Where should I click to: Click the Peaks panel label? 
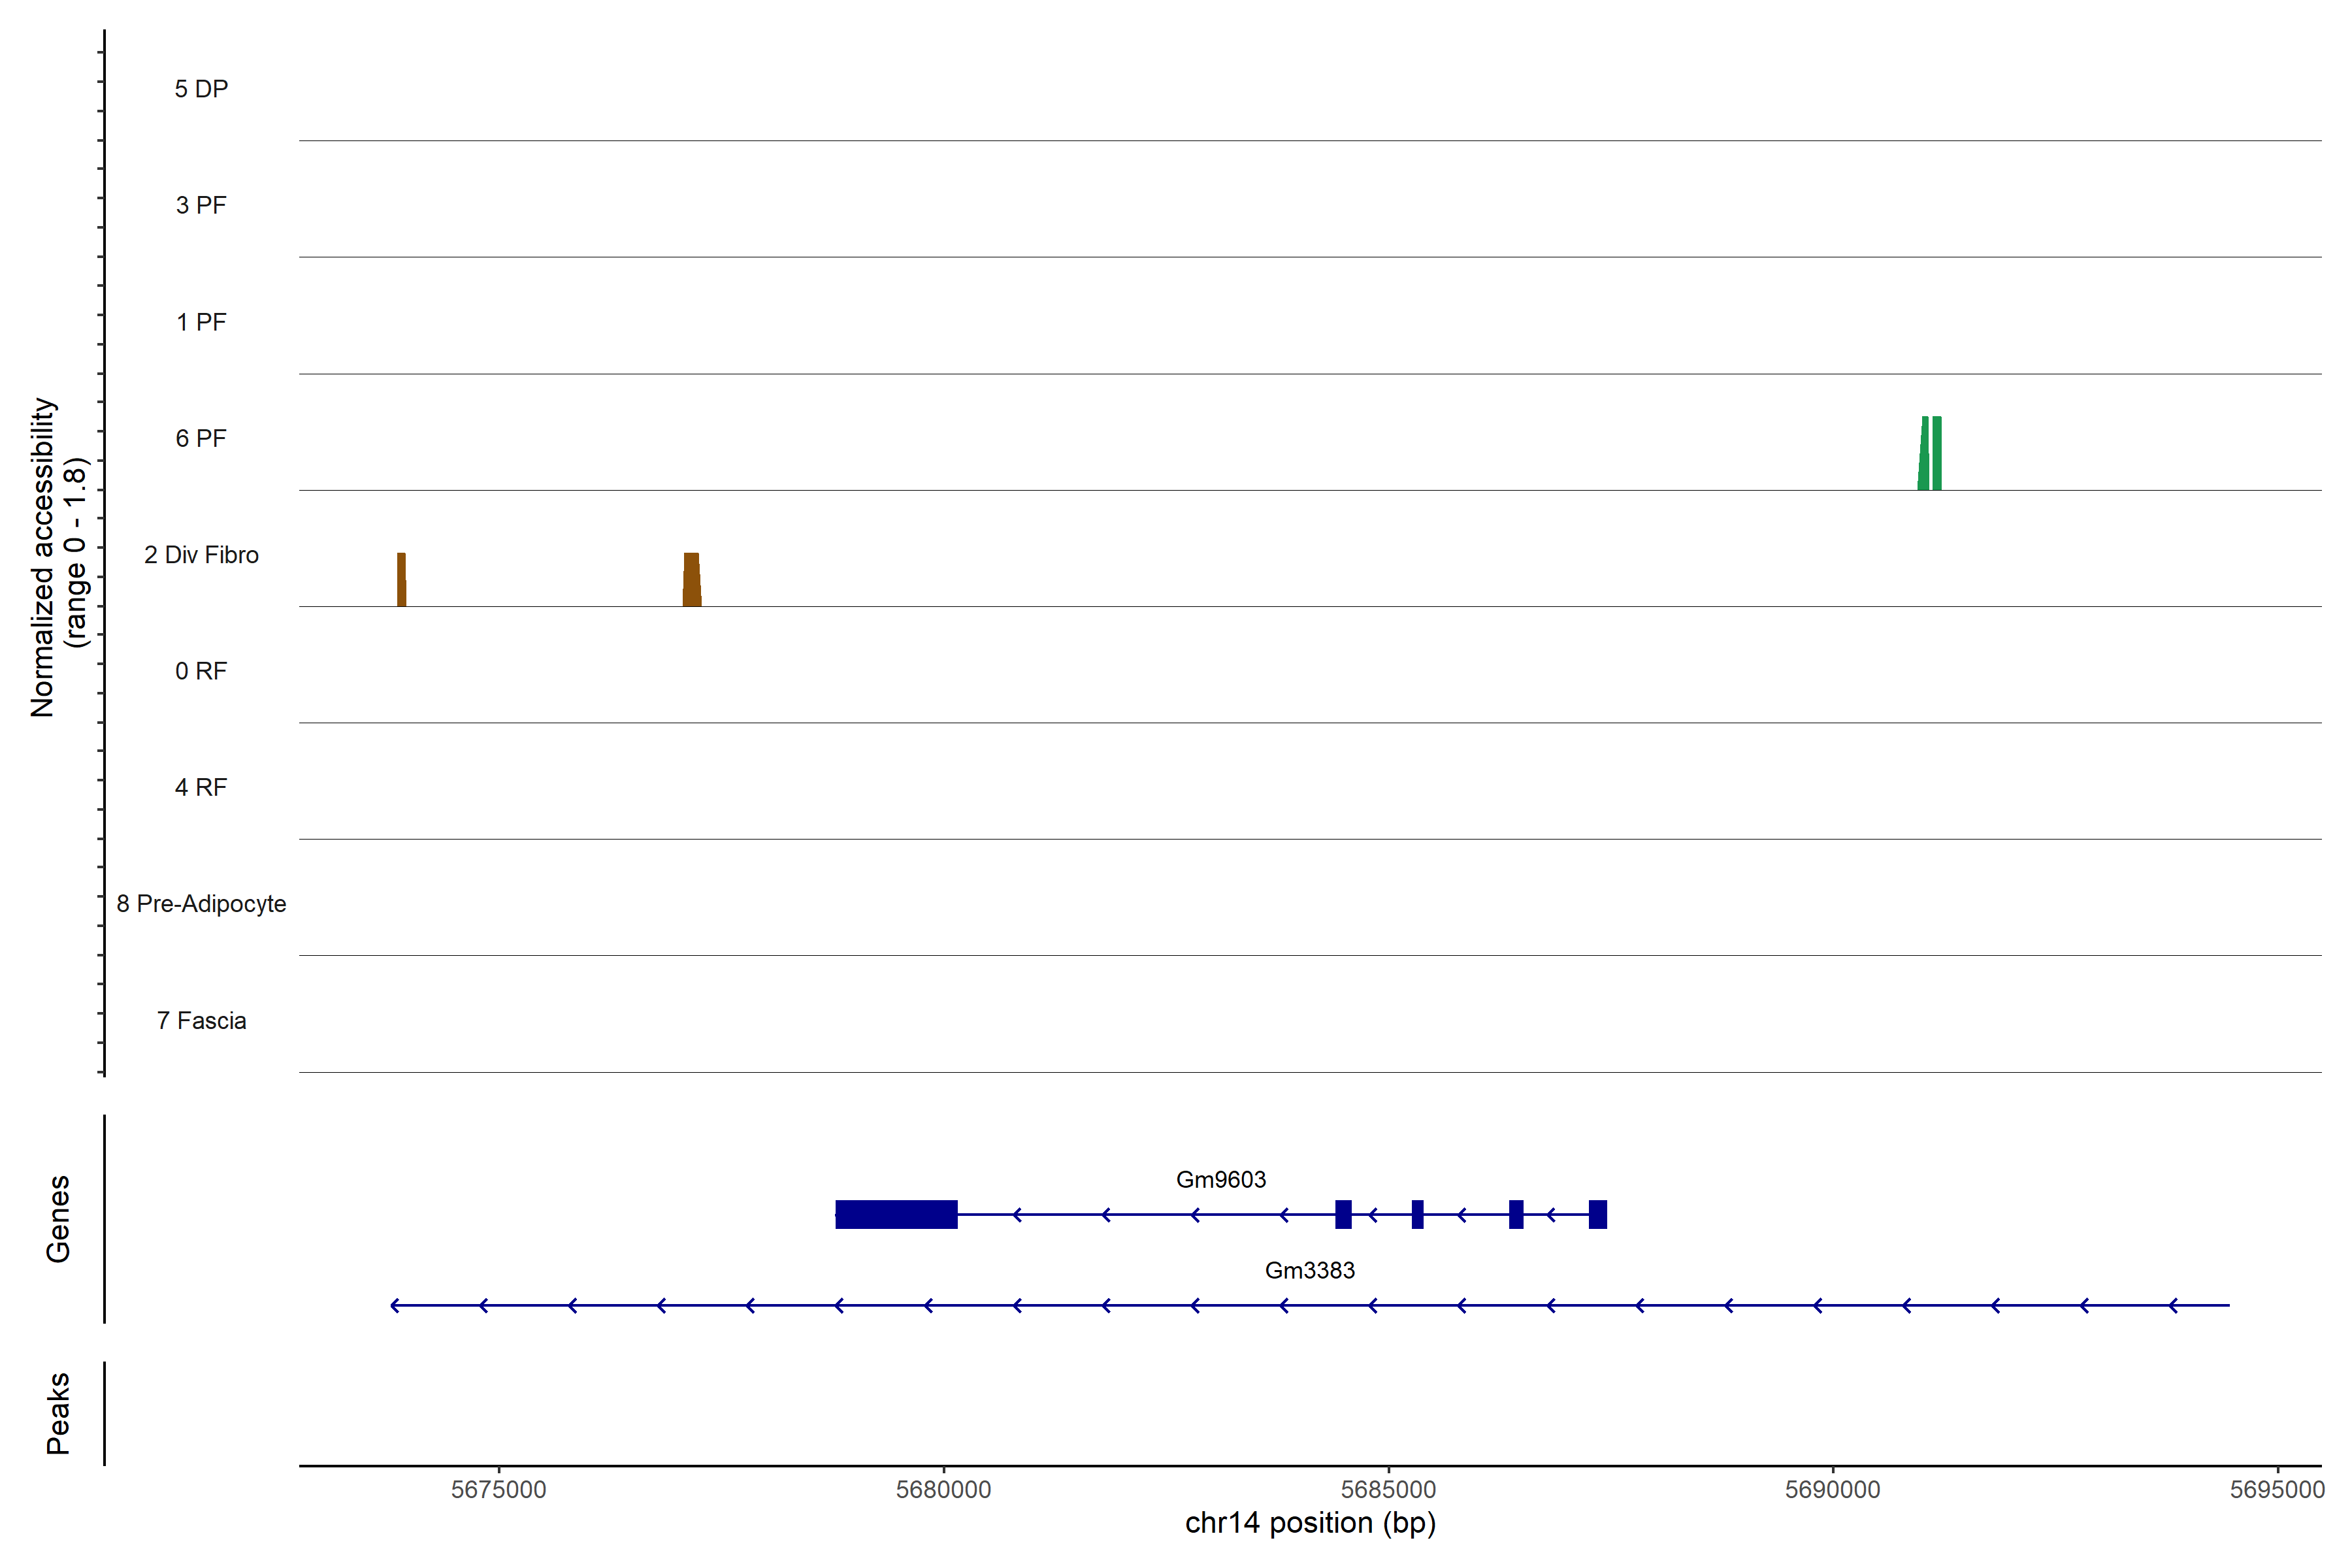[x=58, y=1412]
